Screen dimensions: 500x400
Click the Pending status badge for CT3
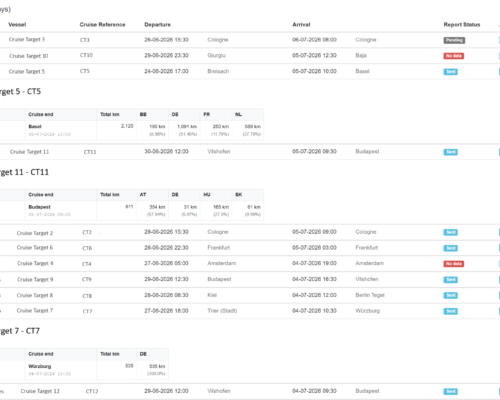coord(454,40)
